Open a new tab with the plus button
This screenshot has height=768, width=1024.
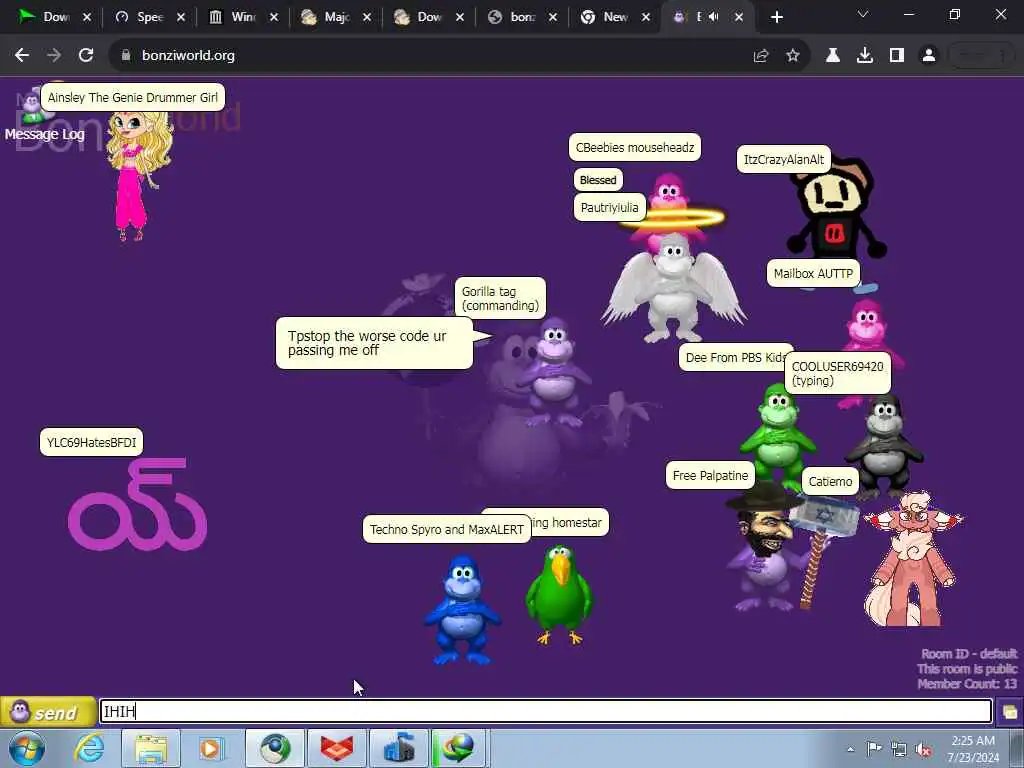[x=776, y=18]
